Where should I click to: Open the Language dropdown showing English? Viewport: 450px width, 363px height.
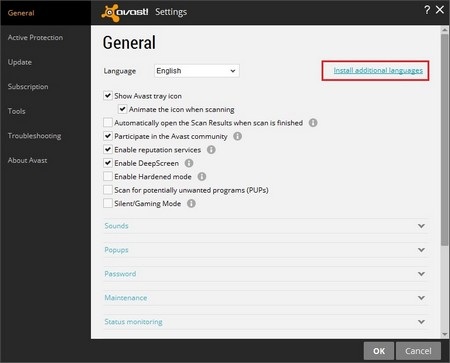coord(197,71)
